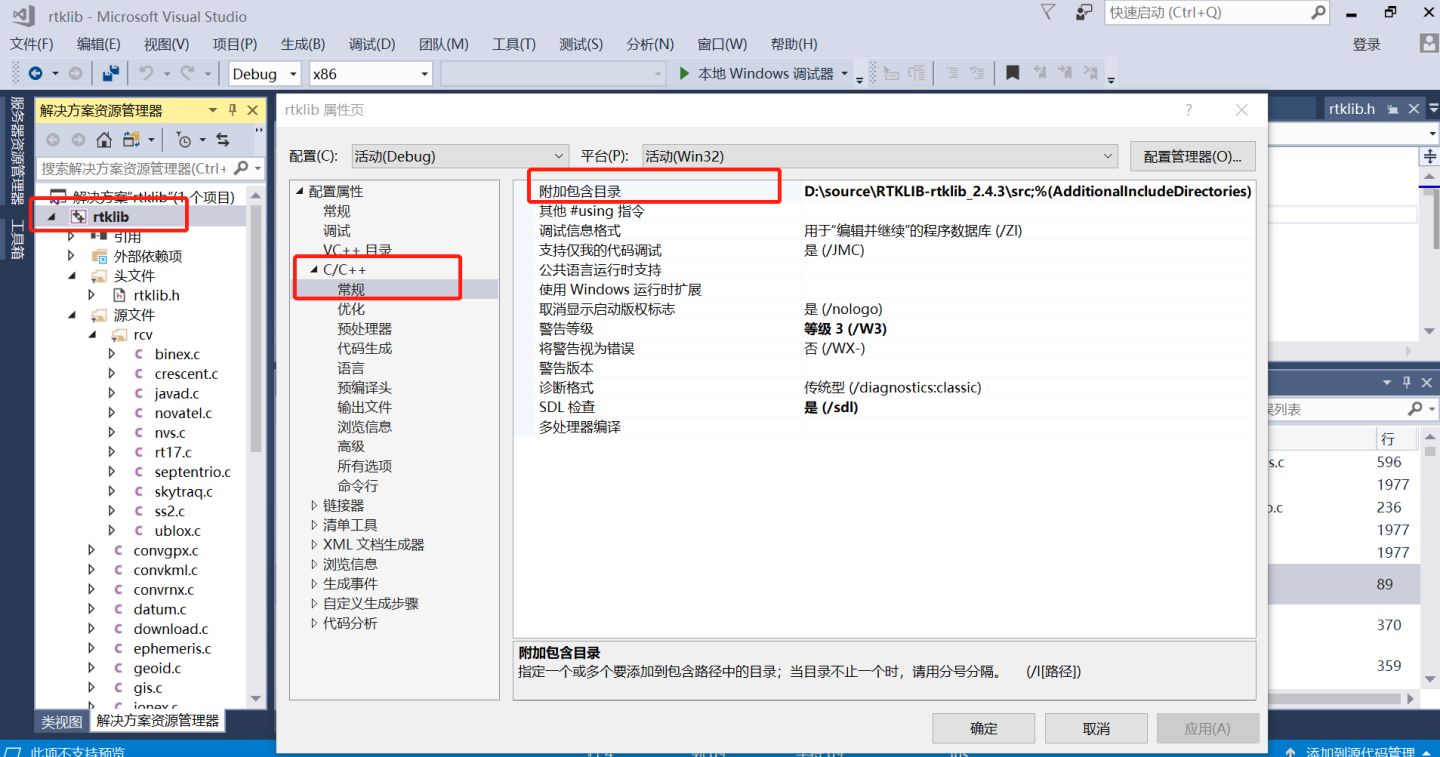This screenshot has height=757, width=1440.
Task: Click the notifications flag icon in title bar
Action: (1048, 12)
